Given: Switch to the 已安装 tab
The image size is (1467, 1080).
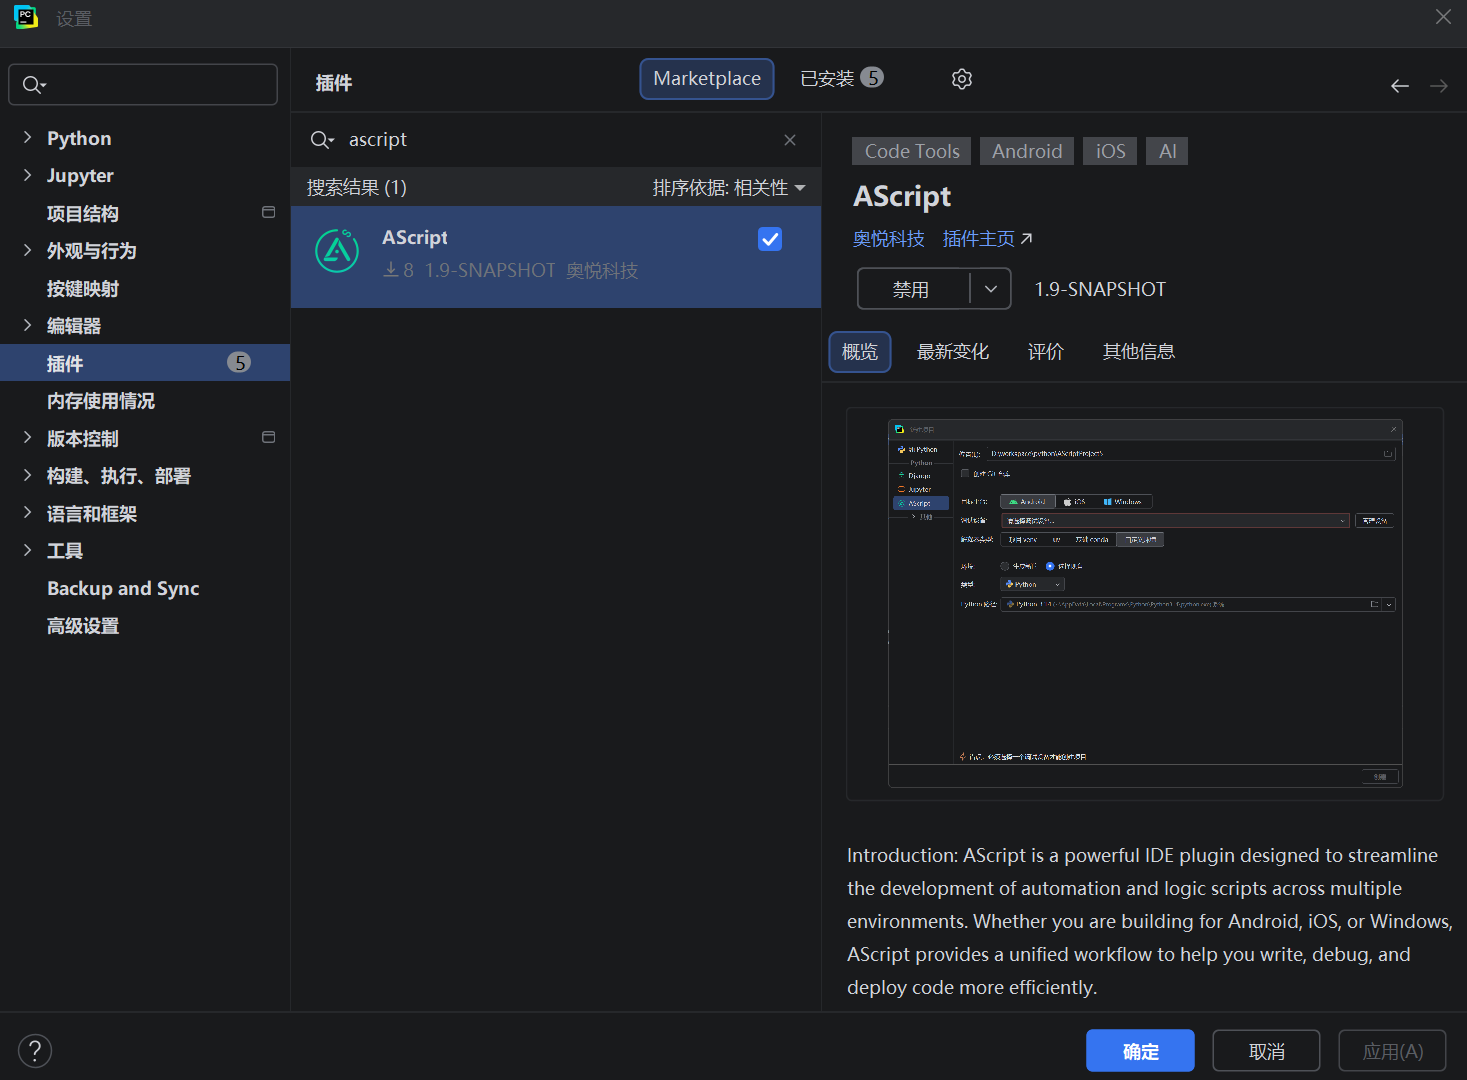Looking at the screenshot, I should click(x=840, y=79).
